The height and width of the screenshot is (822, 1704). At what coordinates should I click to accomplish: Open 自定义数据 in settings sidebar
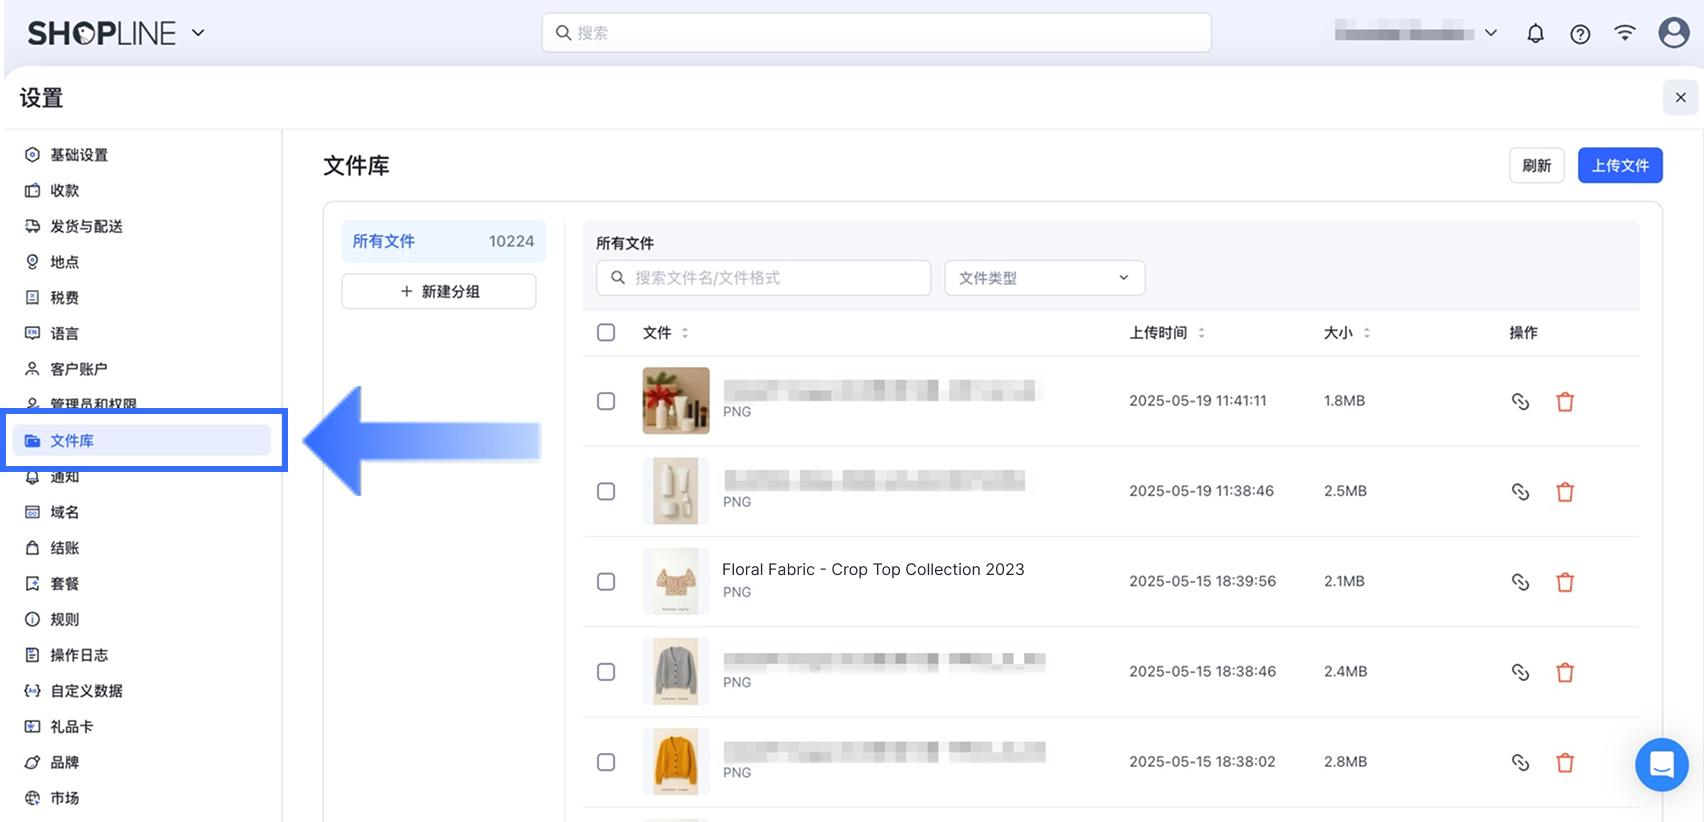pos(86,691)
